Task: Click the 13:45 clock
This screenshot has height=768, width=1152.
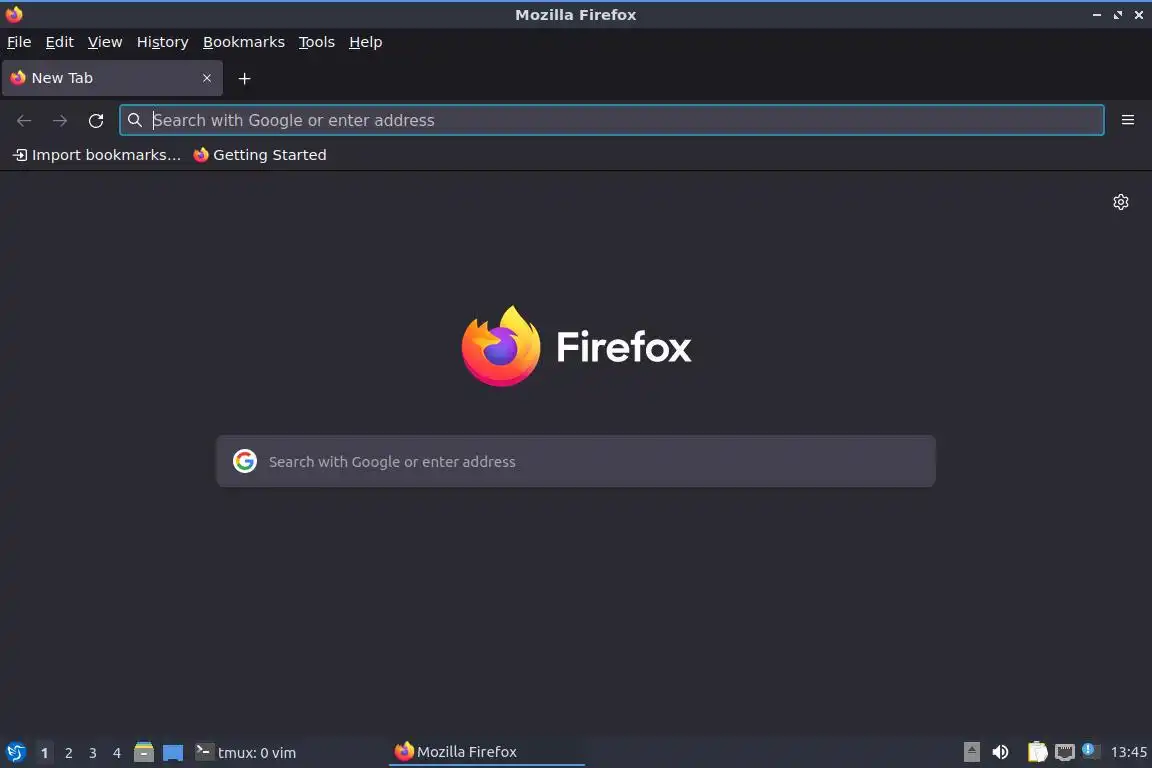Action: pos(1128,752)
